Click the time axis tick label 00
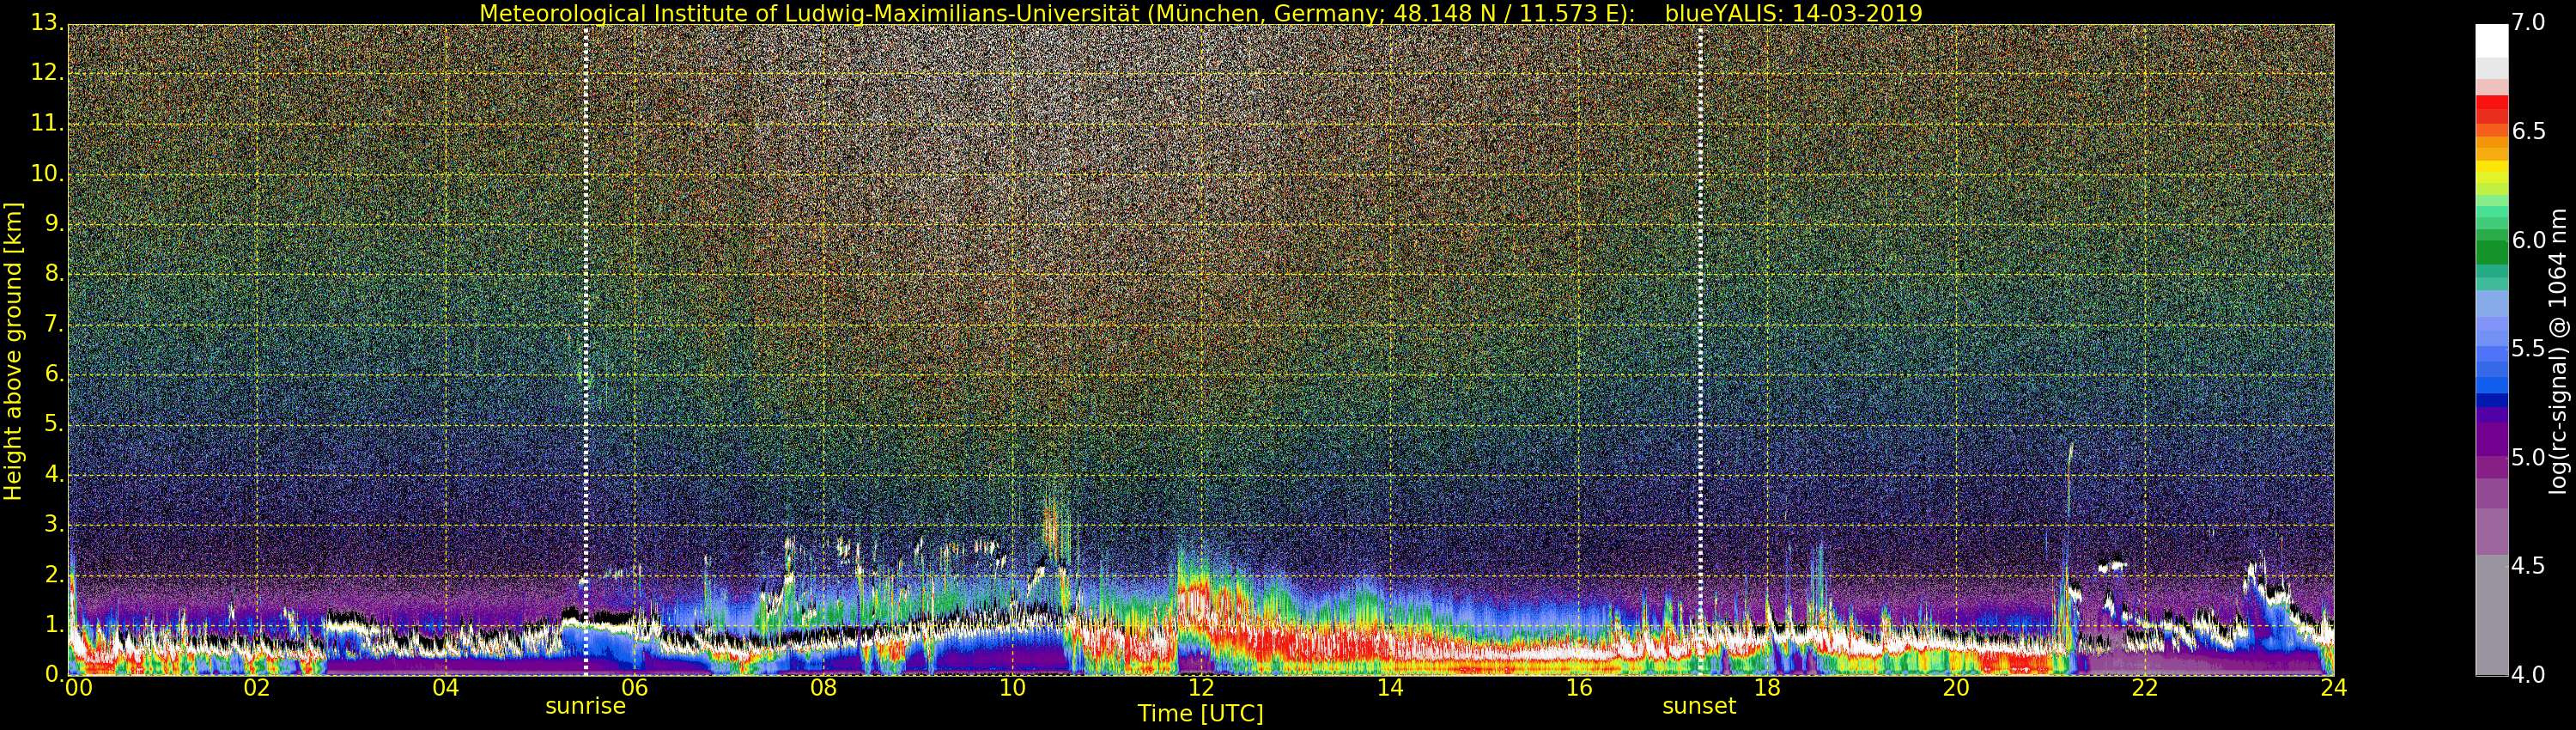Image resolution: width=2576 pixels, height=730 pixels. 78,688
